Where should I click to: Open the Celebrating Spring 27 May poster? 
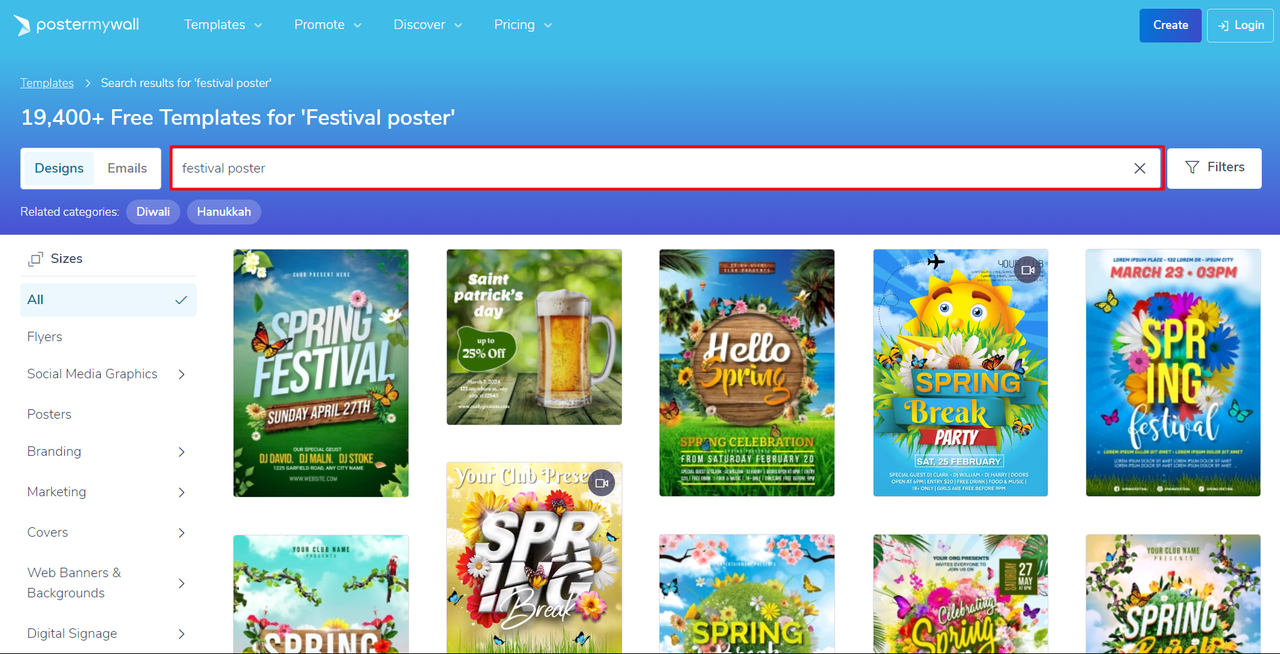960,594
